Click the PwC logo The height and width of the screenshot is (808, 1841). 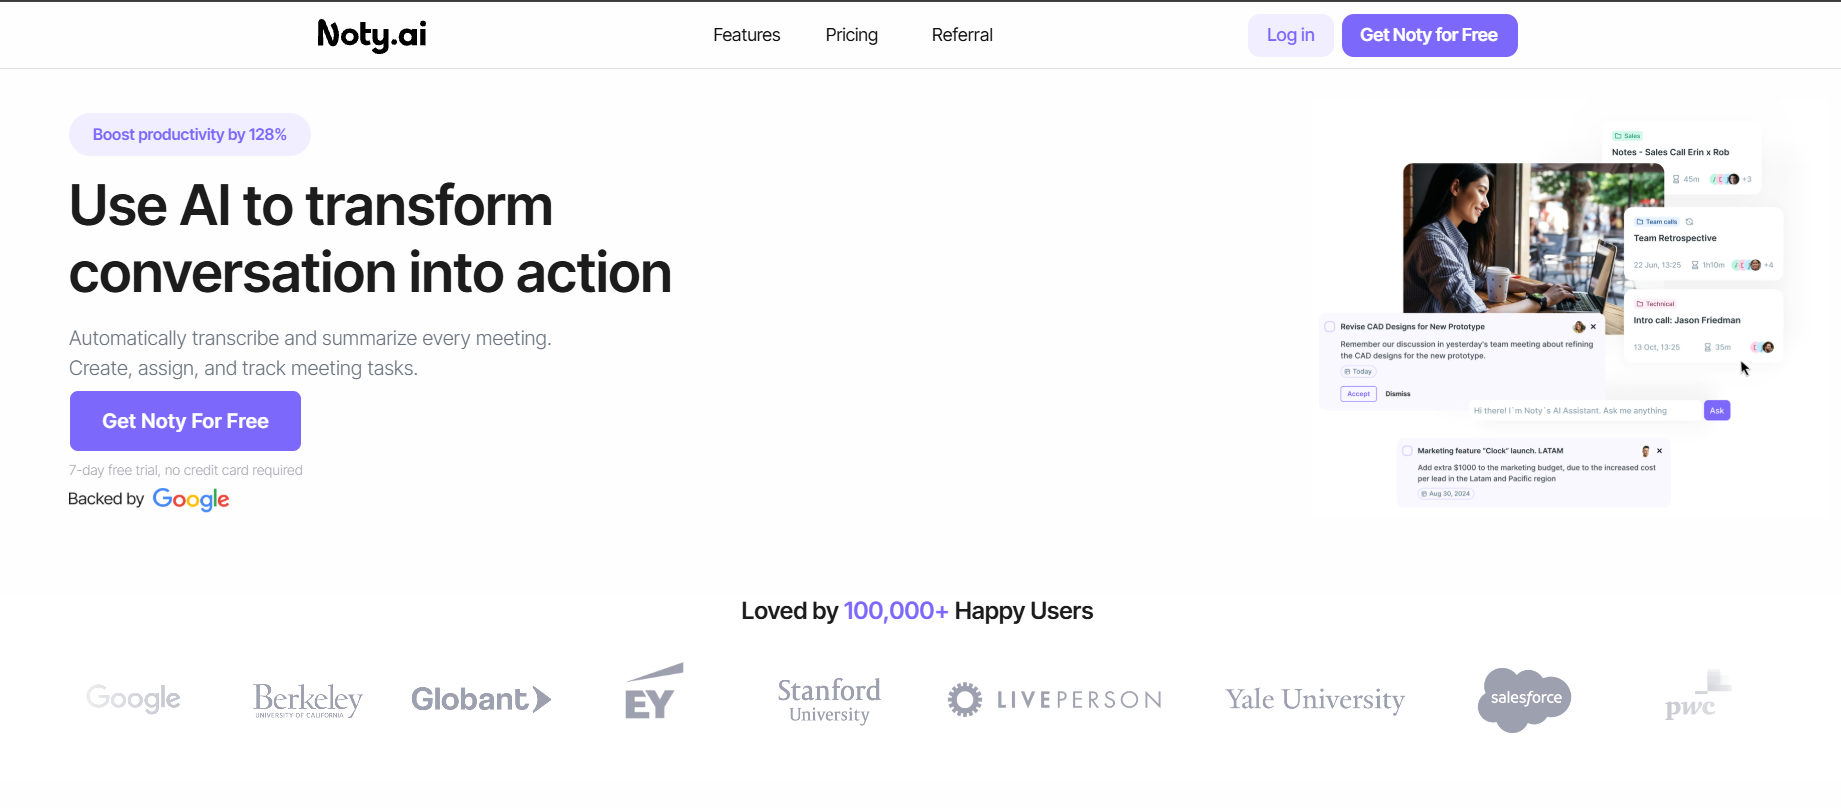pyautogui.click(x=1698, y=695)
